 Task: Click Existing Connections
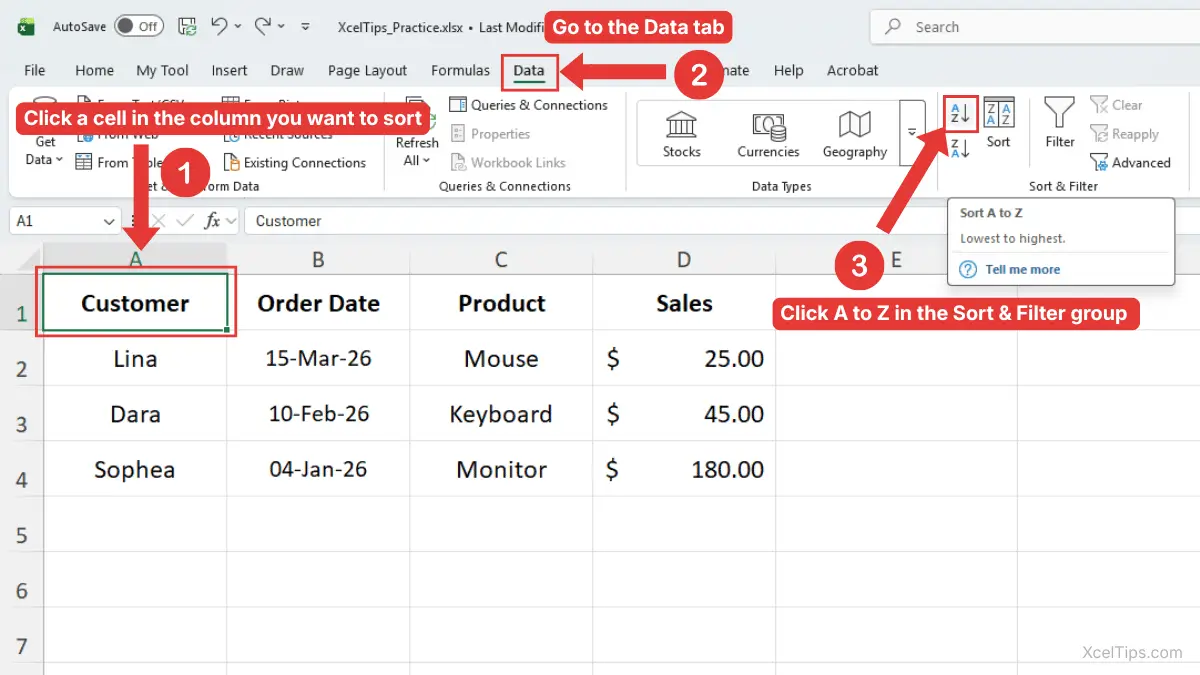294,162
